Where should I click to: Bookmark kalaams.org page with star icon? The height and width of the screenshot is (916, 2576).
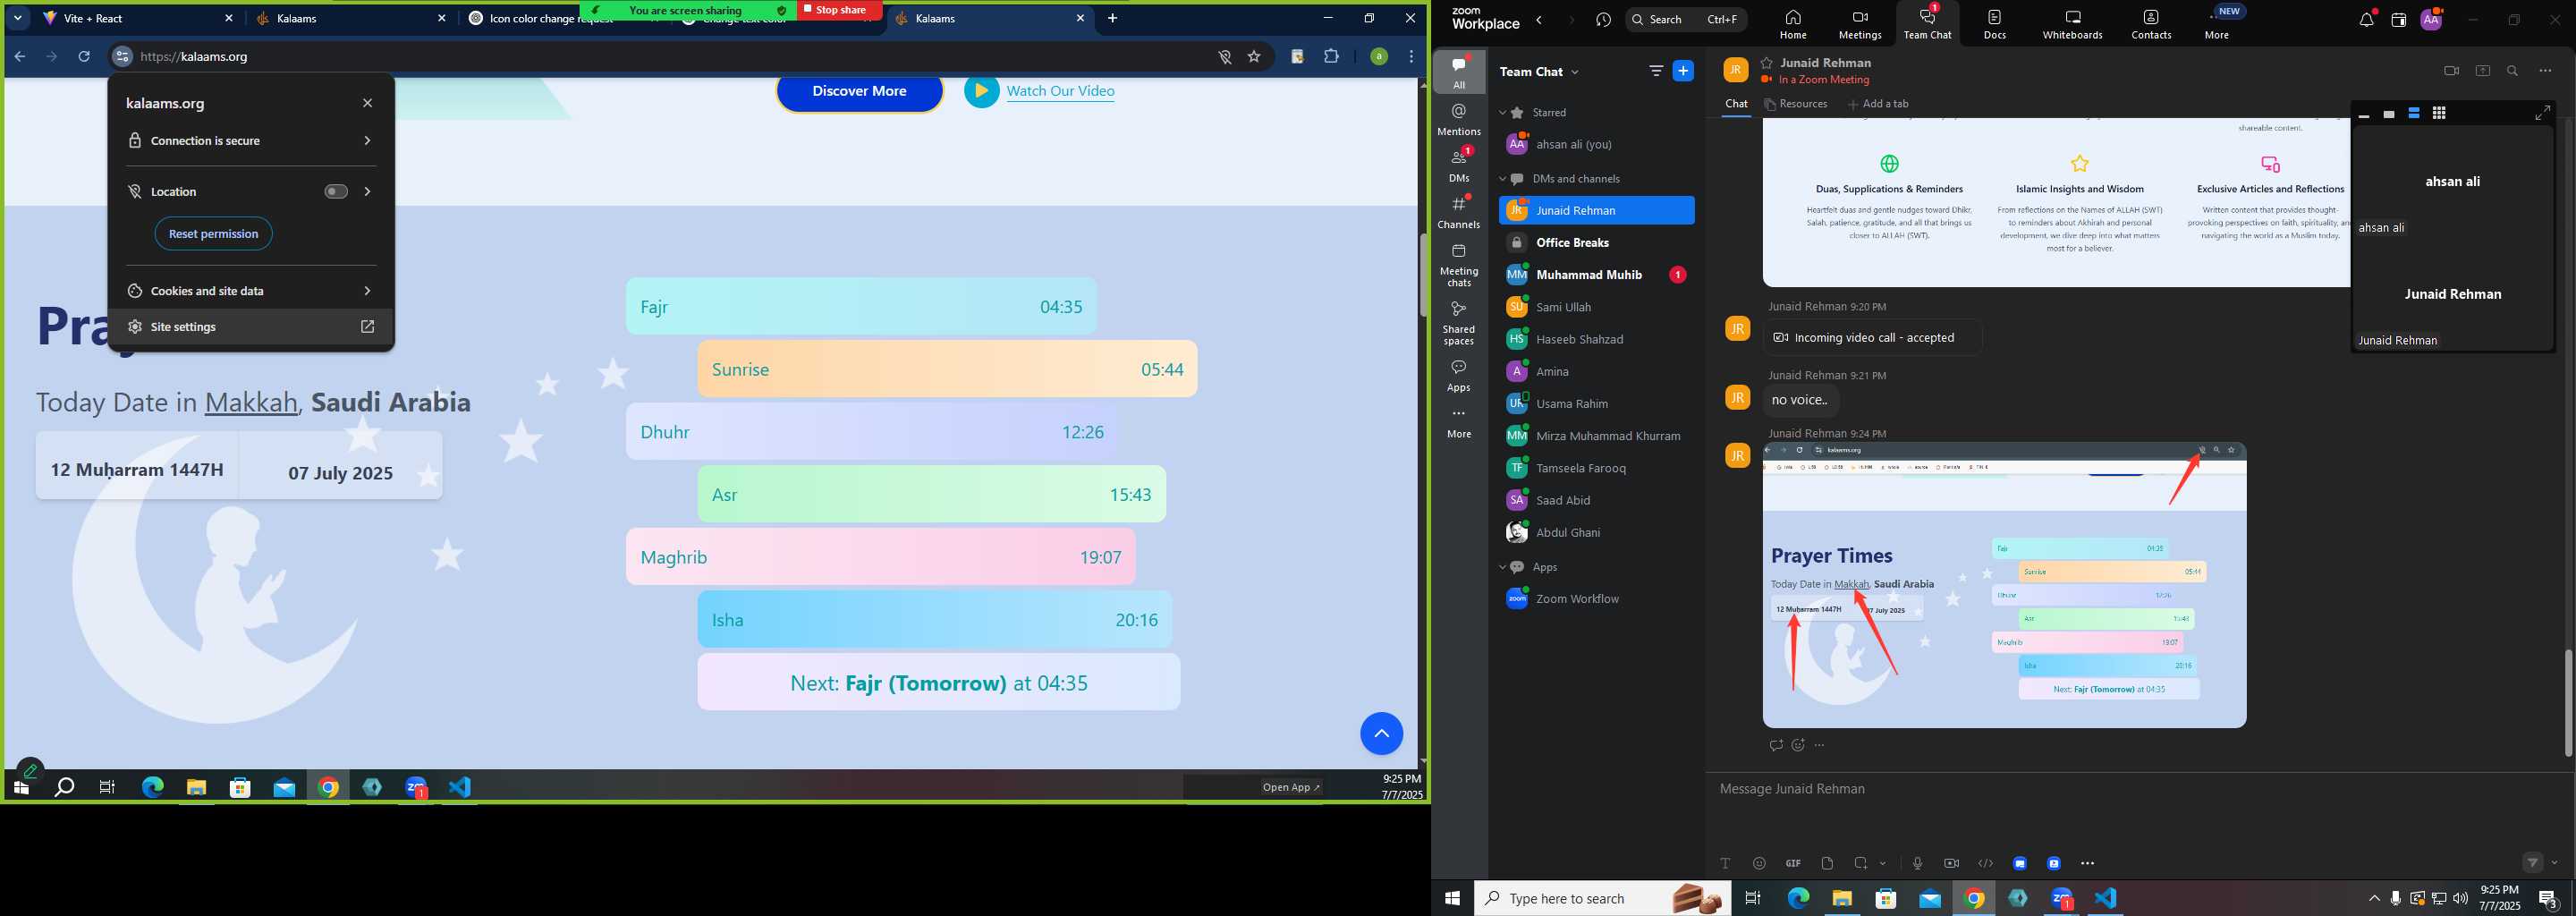[1254, 57]
